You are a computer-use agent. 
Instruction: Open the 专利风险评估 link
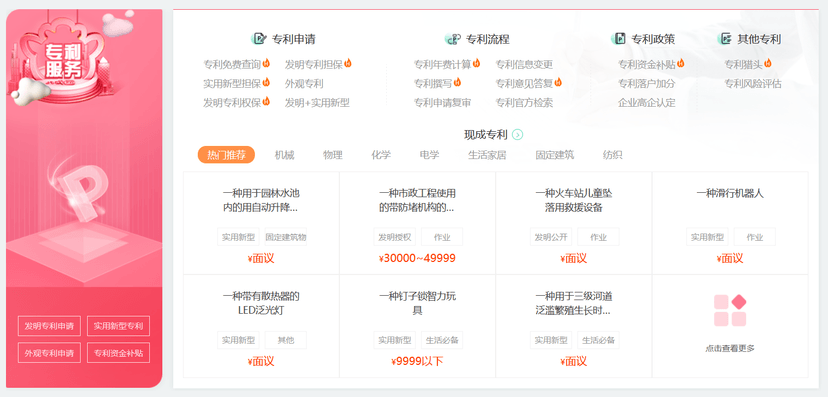click(752, 83)
